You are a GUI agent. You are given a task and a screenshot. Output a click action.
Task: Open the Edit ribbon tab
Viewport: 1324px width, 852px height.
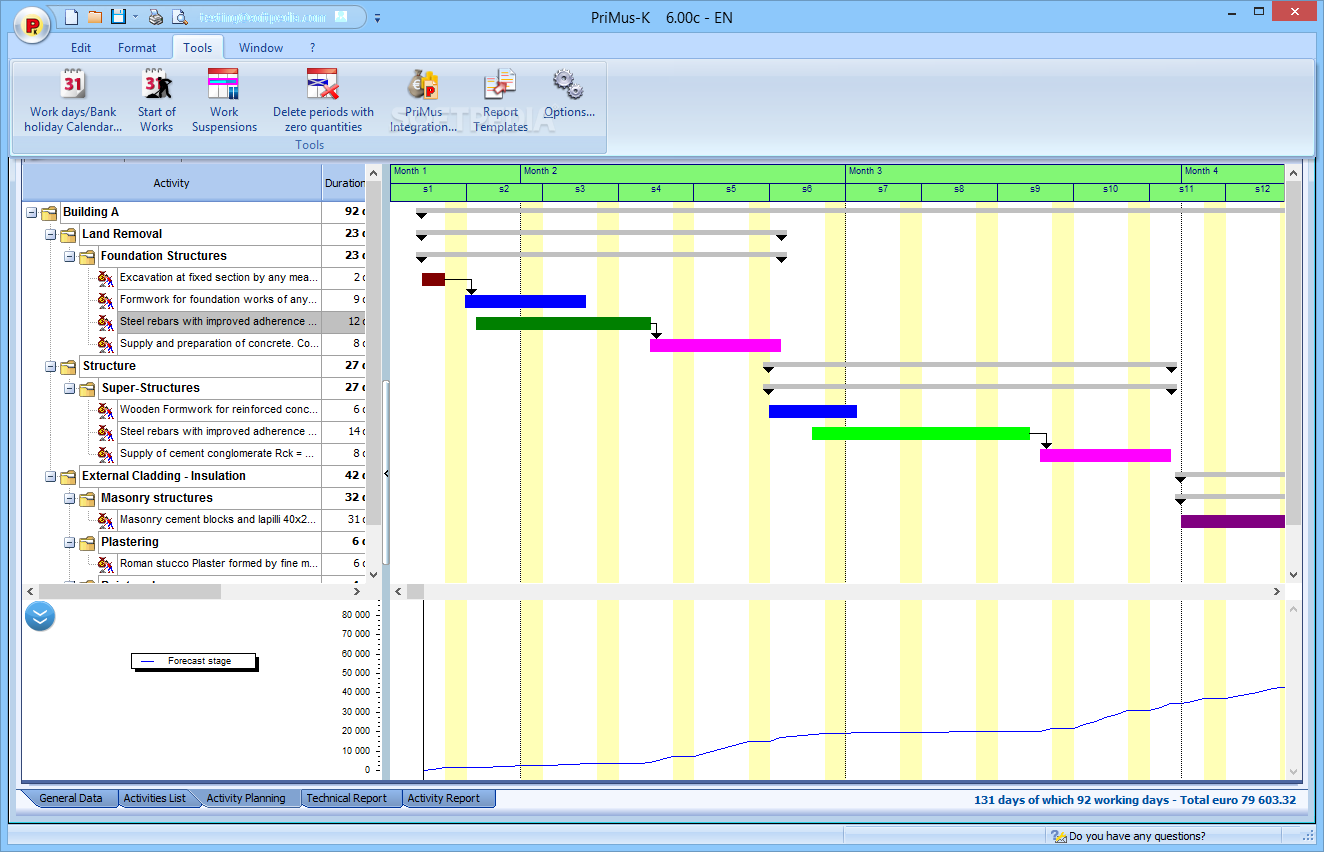pyautogui.click(x=81, y=47)
